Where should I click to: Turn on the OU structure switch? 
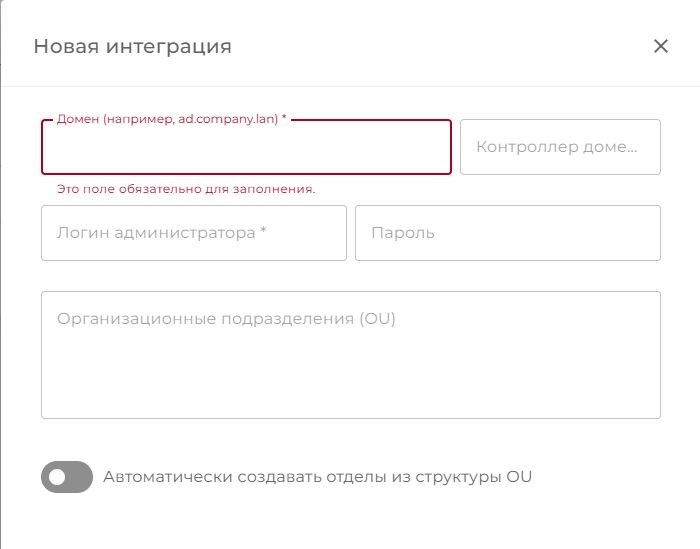[67, 477]
